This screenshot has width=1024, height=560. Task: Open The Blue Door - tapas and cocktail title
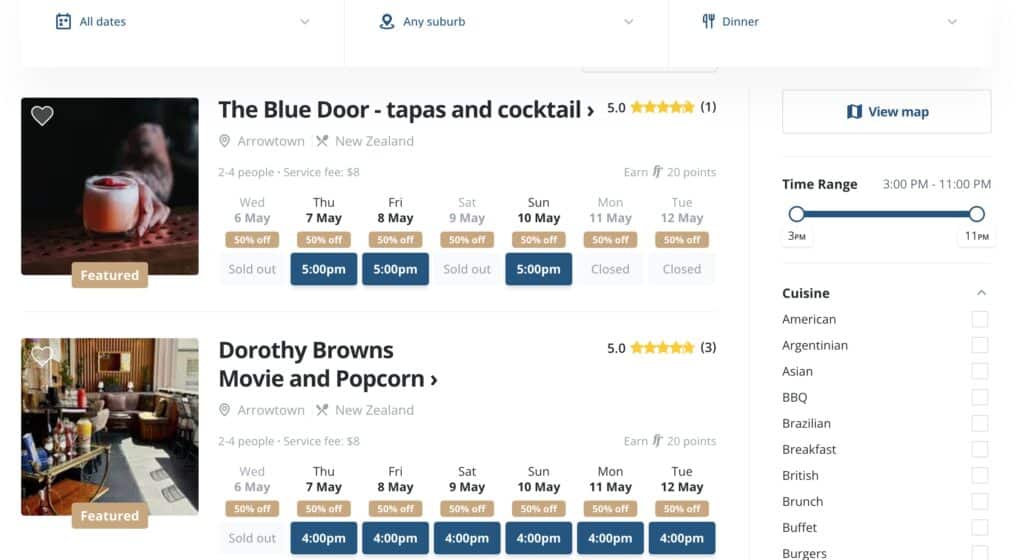click(406, 110)
